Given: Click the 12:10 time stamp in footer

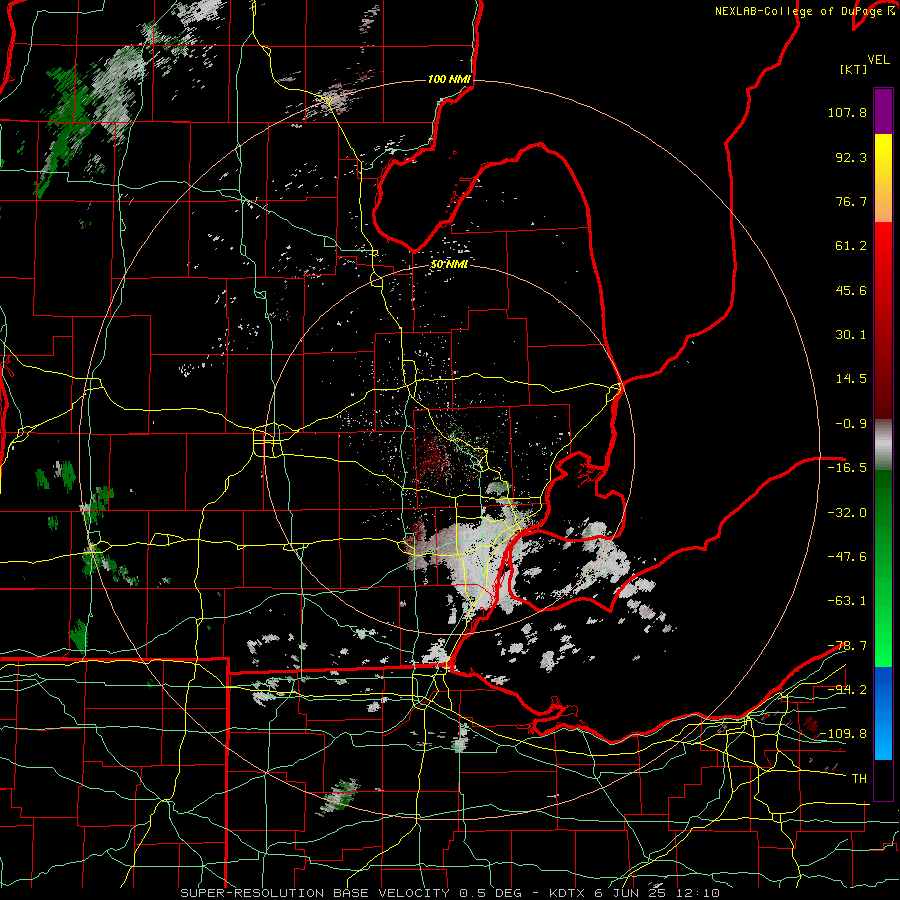Looking at the screenshot, I should click(697, 893).
